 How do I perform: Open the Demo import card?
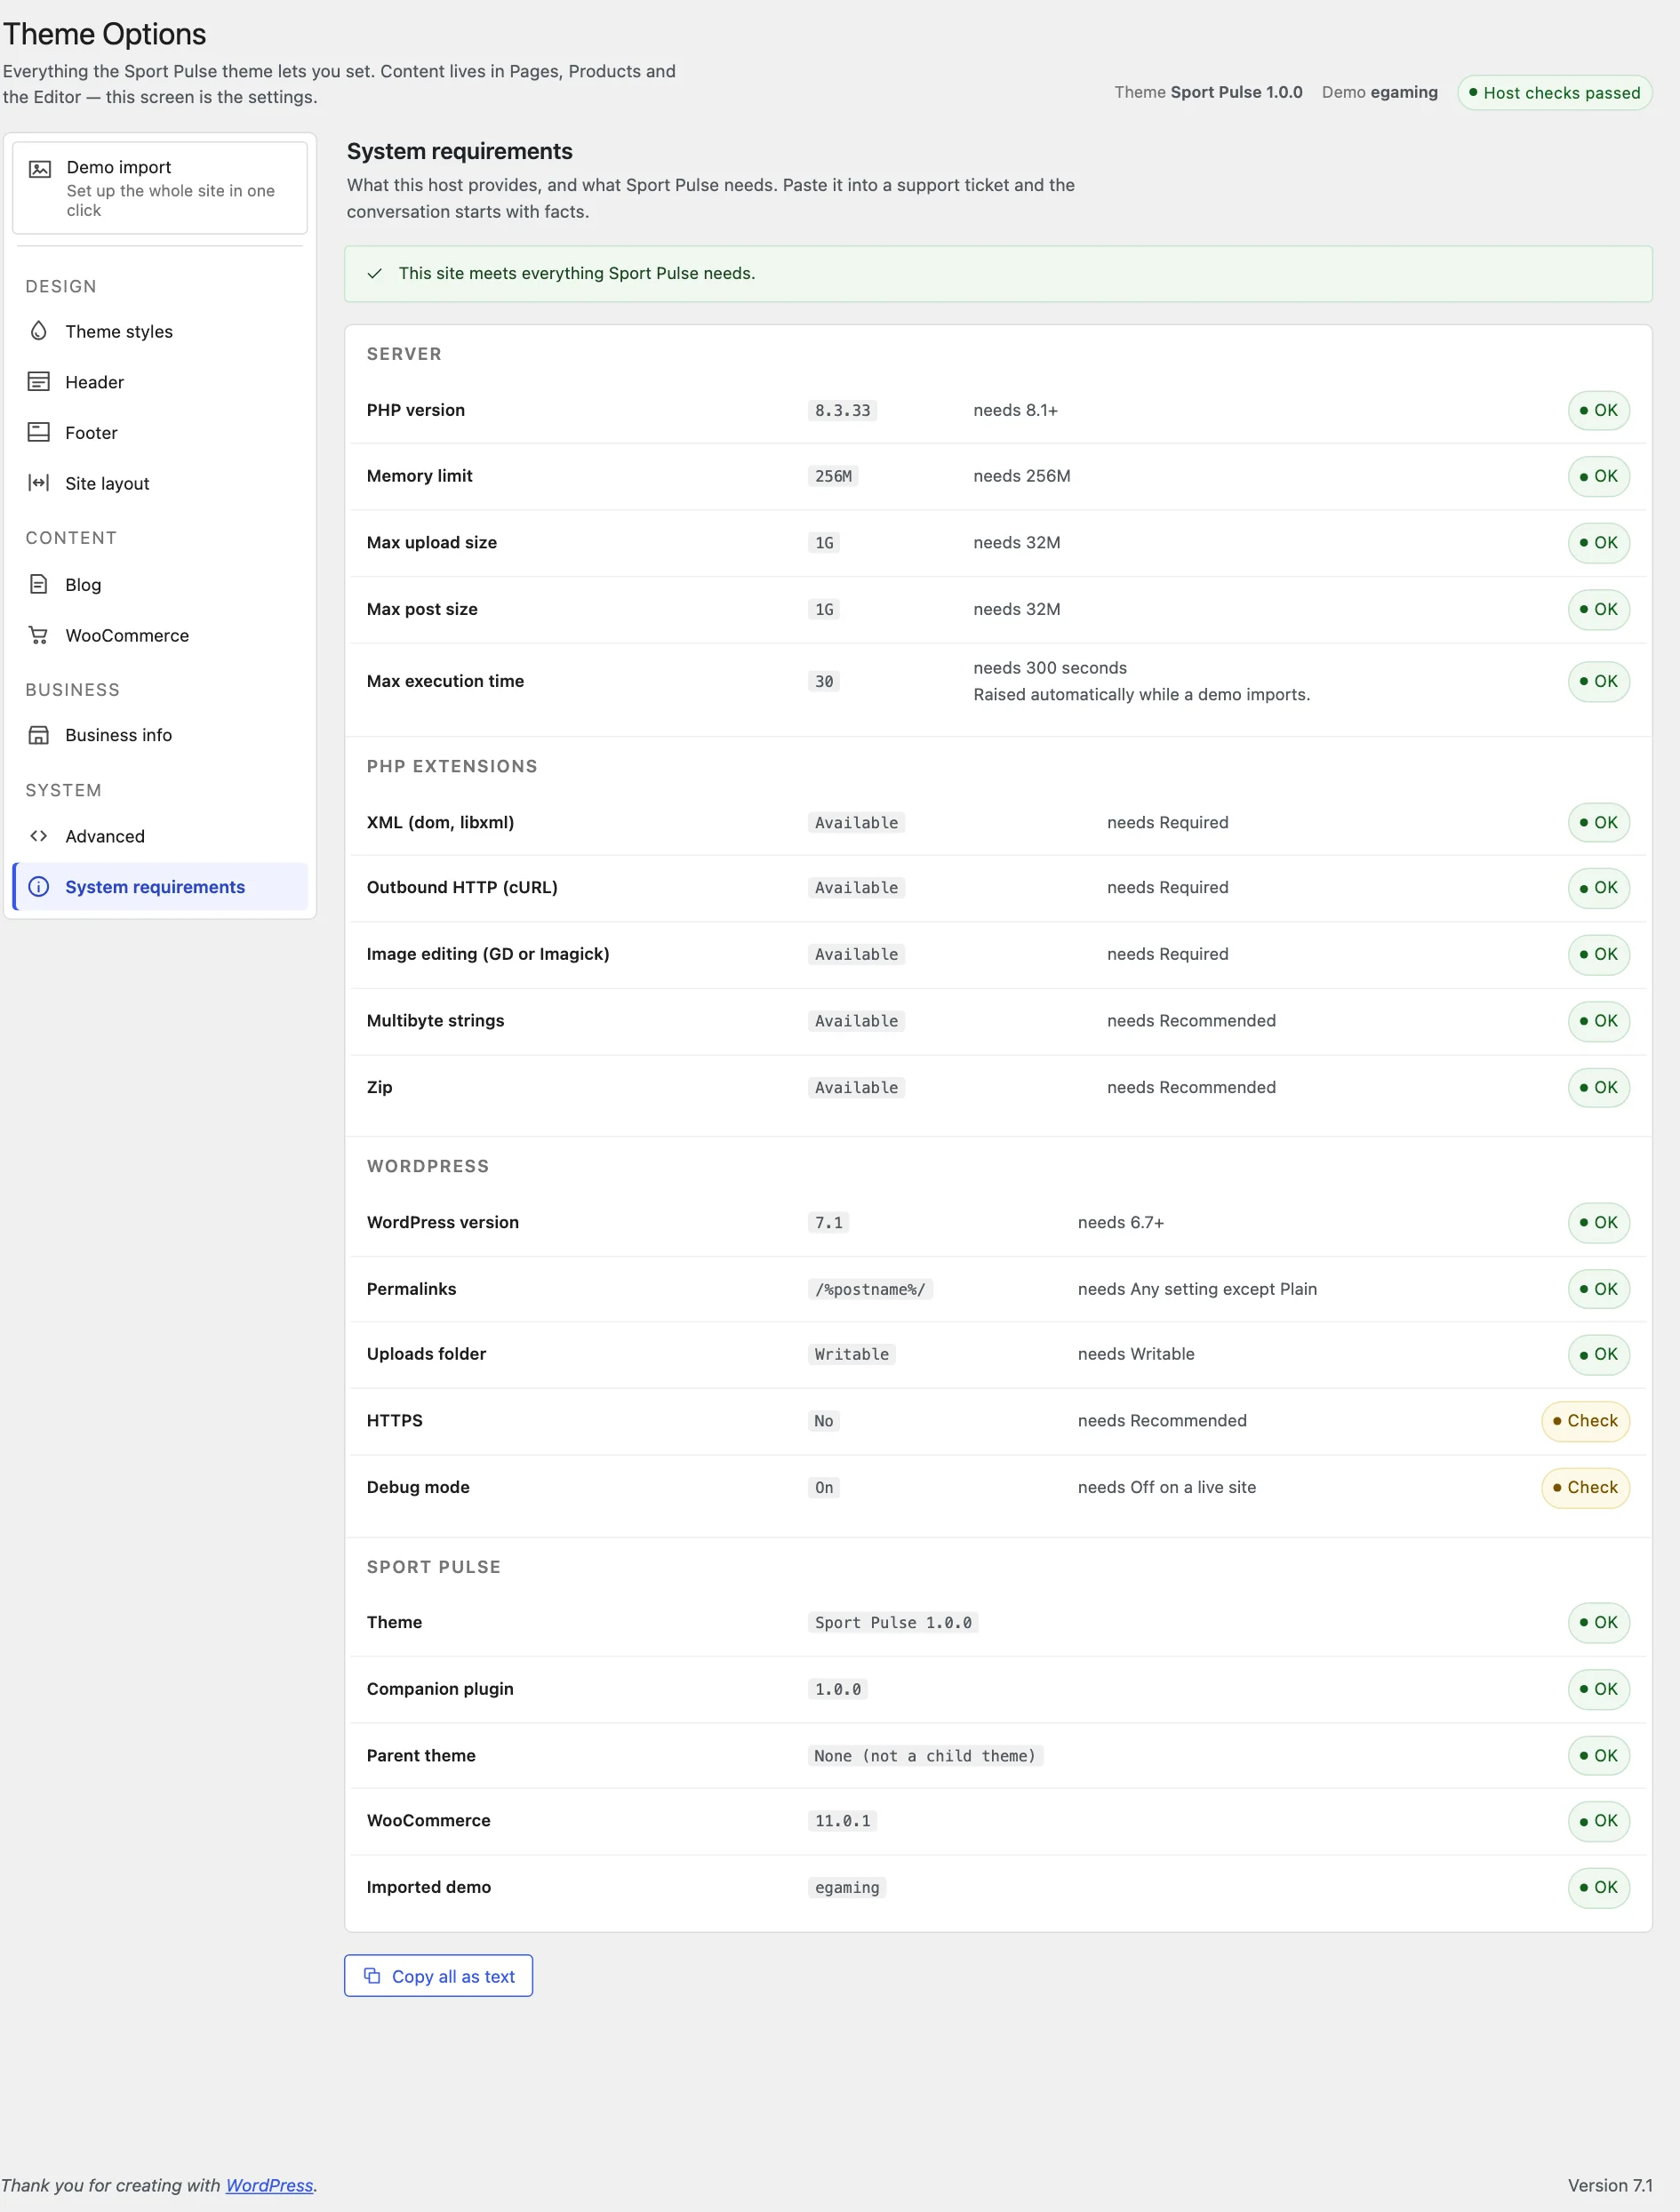click(160, 188)
